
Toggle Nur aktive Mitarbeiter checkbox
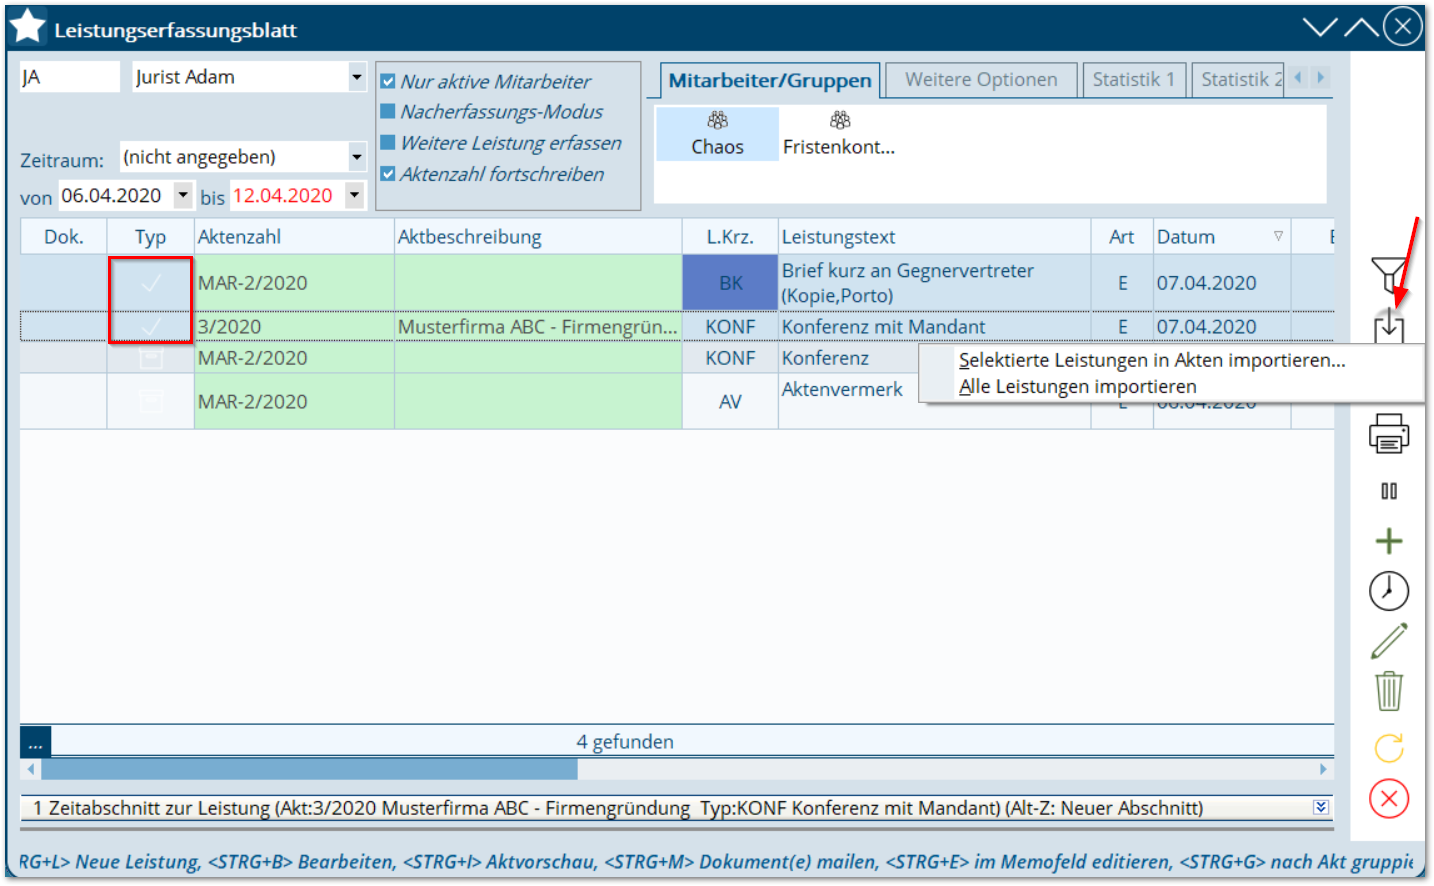(388, 82)
